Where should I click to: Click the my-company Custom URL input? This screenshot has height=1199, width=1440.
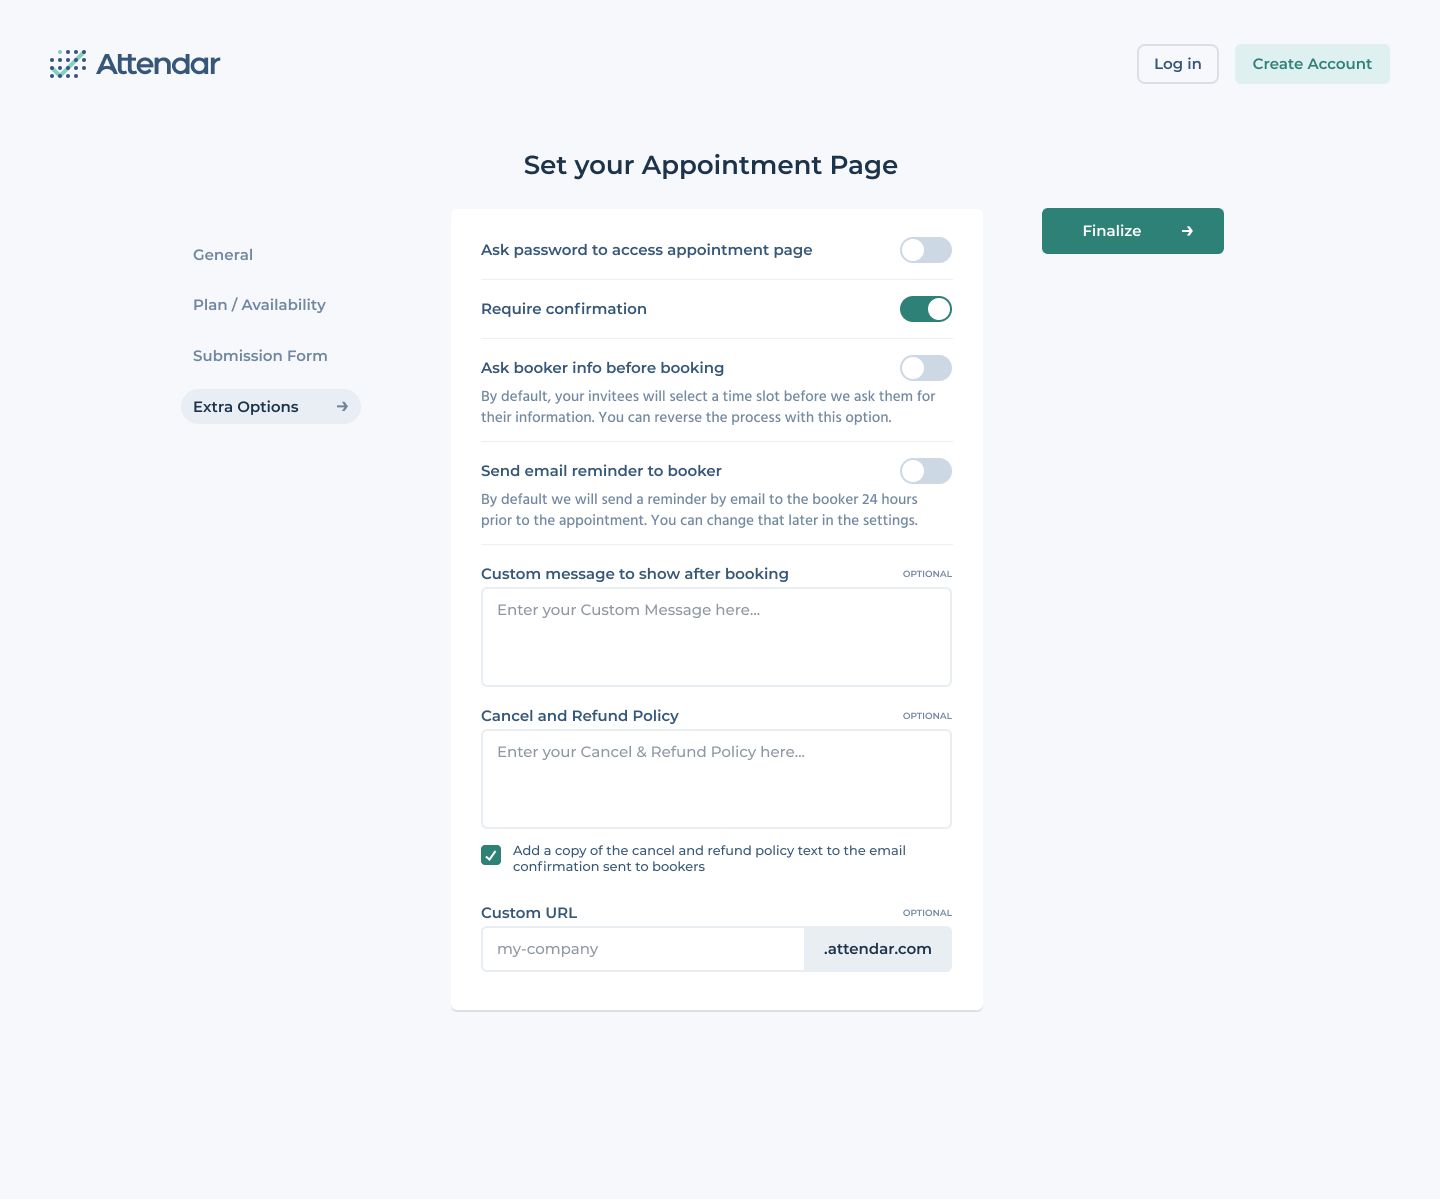[642, 949]
